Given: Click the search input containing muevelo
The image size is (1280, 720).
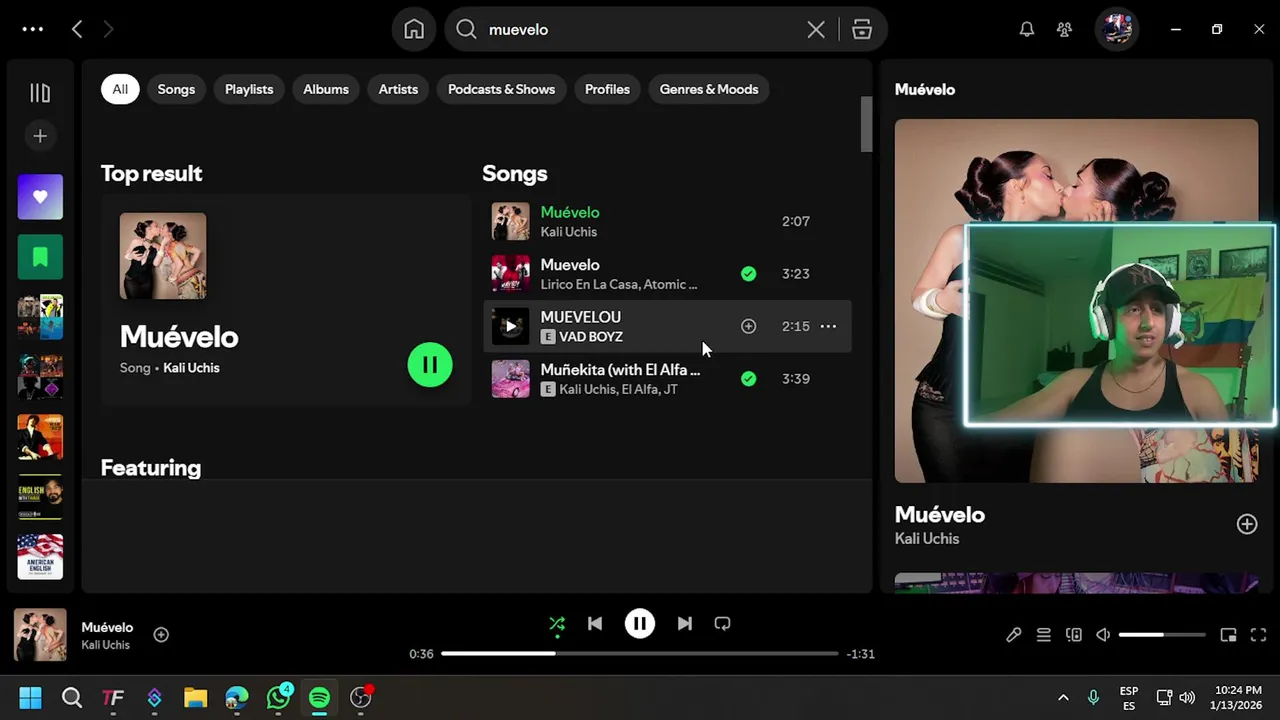Looking at the screenshot, I should (640, 29).
